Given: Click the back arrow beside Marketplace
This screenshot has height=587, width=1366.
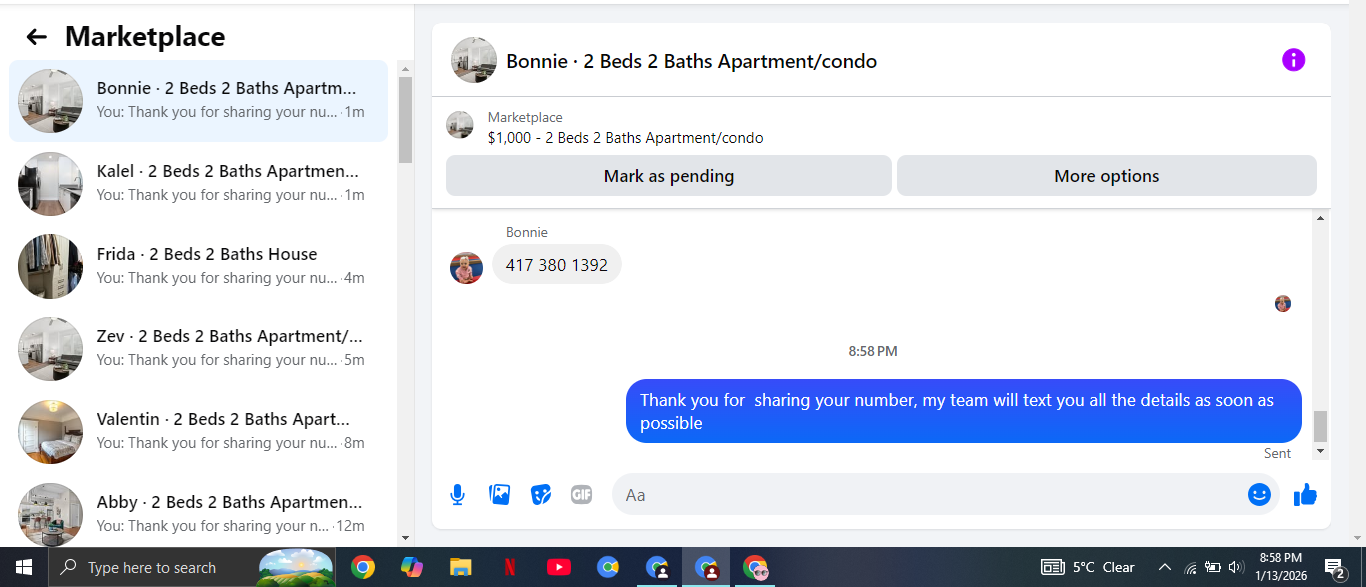Looking at the screenshot, I should [37, 37].
